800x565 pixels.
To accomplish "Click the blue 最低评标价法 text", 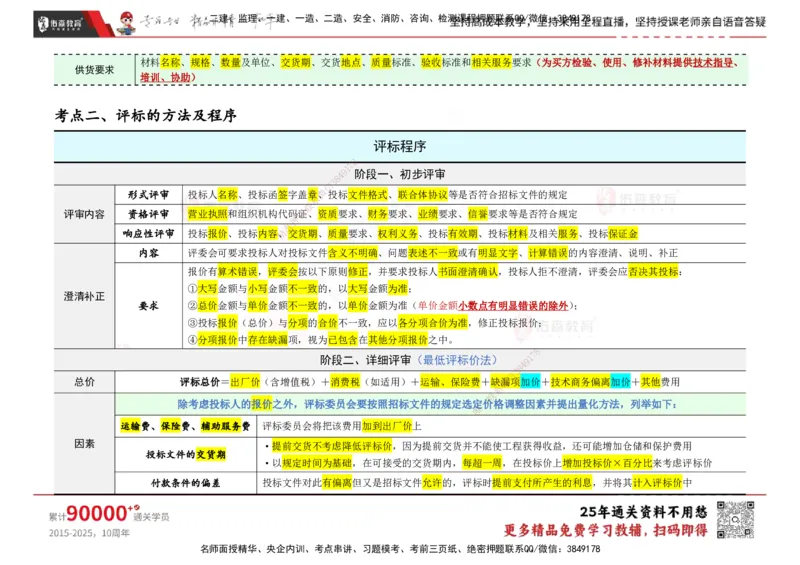I will pyautogui.click(x=457, y=360).
